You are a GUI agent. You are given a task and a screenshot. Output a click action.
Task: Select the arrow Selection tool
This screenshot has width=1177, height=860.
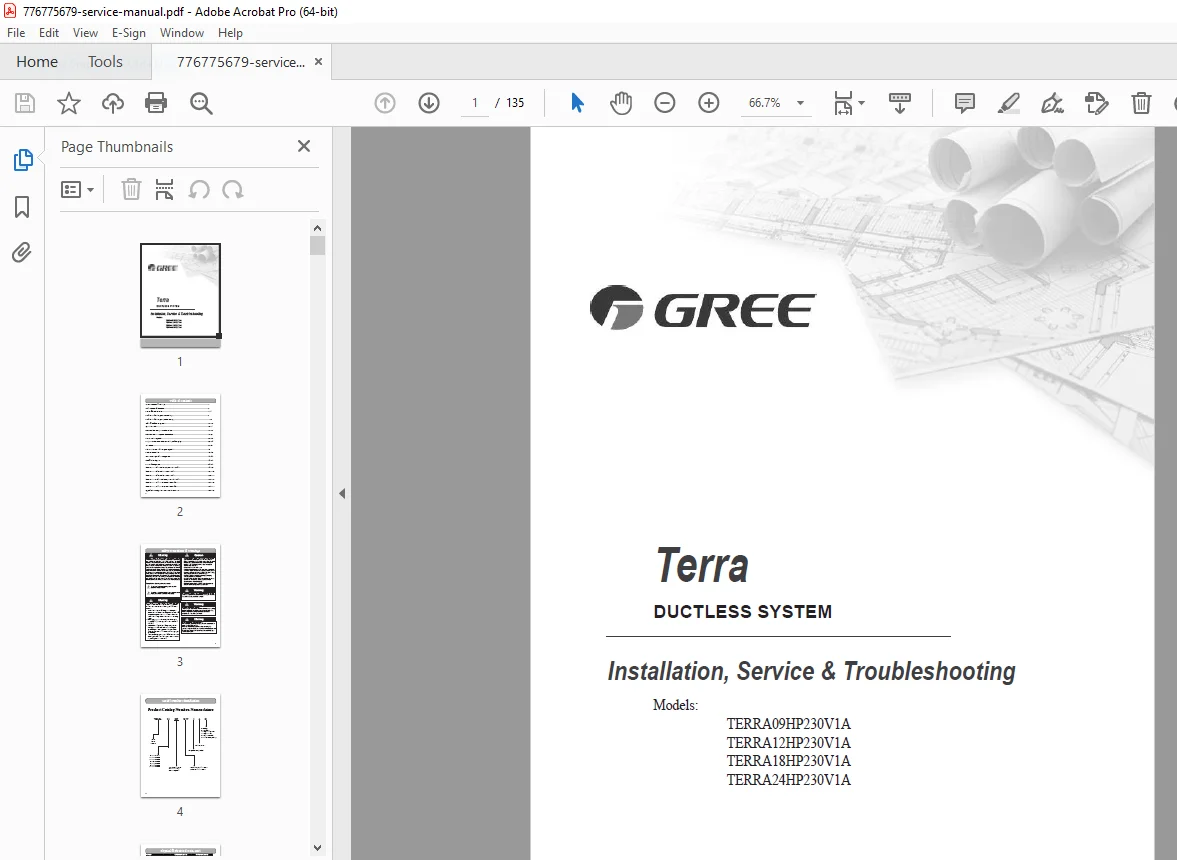[x=577, y=103]
